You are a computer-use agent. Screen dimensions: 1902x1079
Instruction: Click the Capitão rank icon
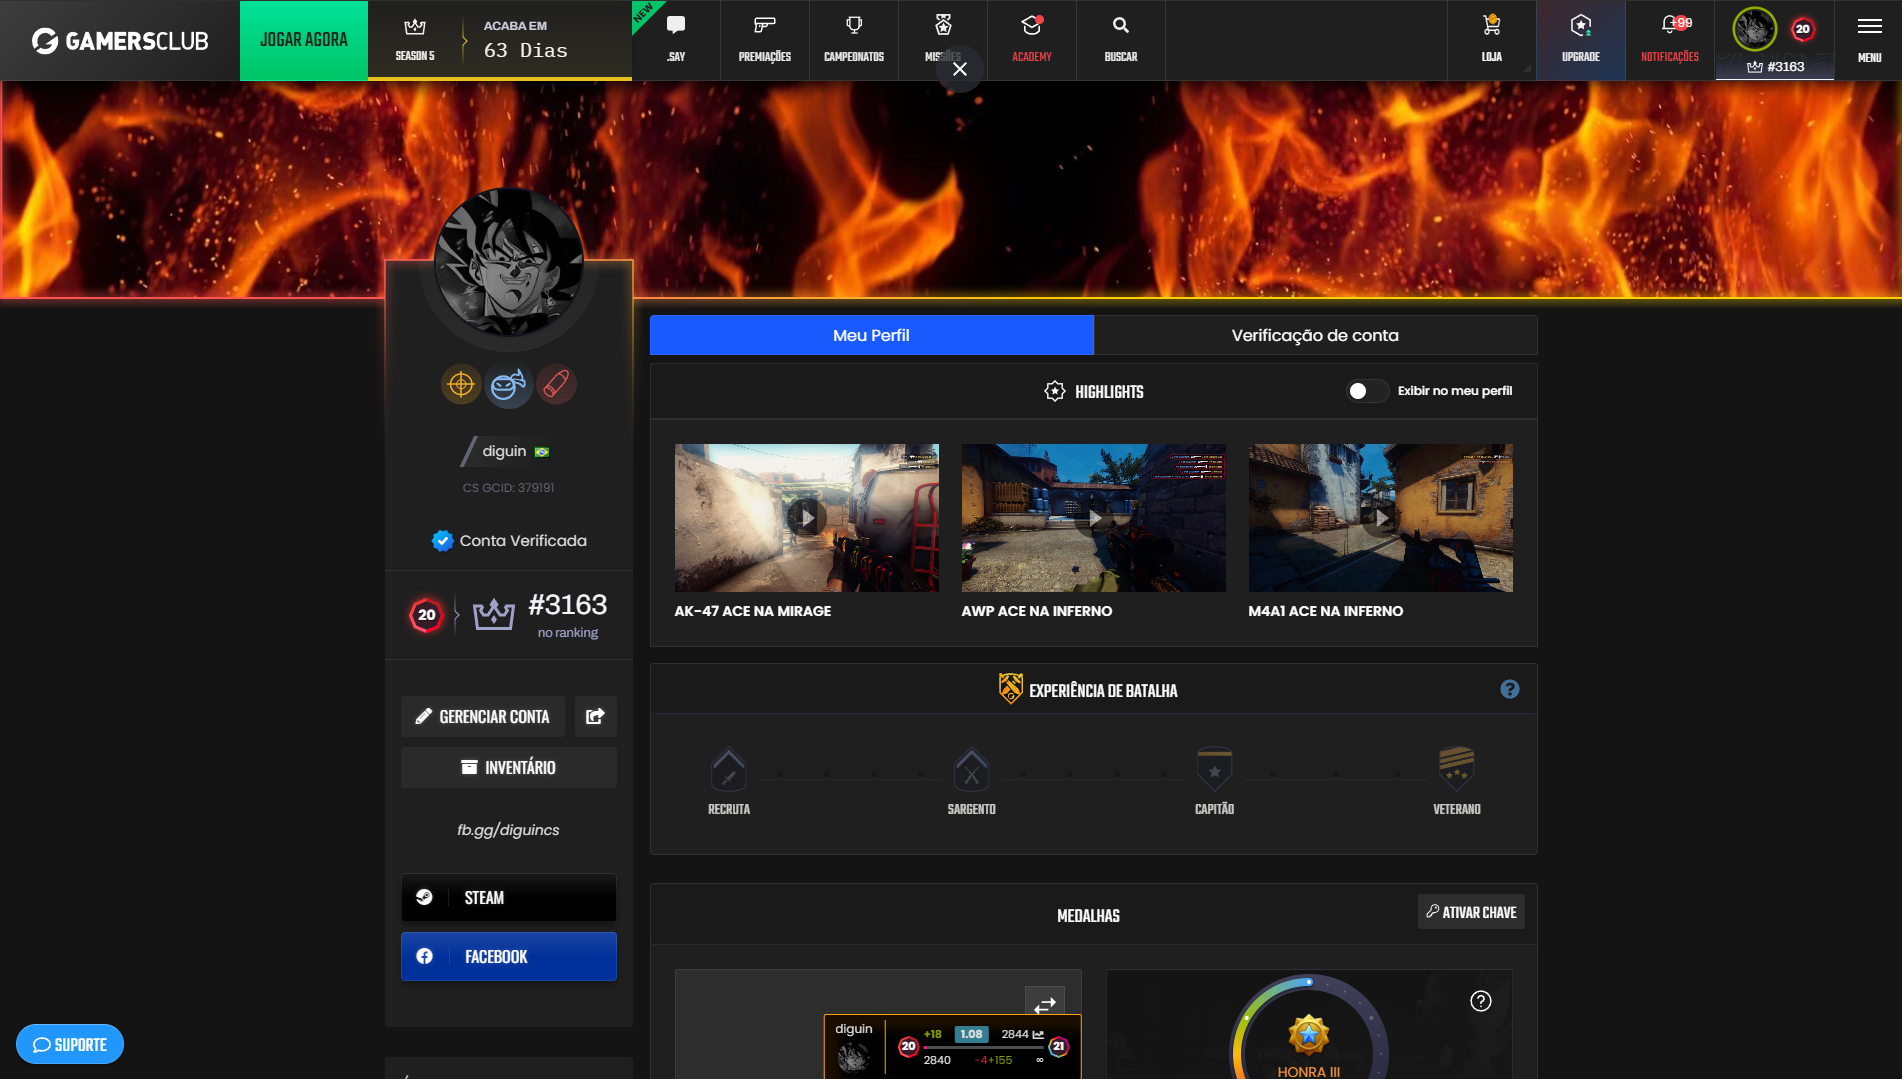1214,770
